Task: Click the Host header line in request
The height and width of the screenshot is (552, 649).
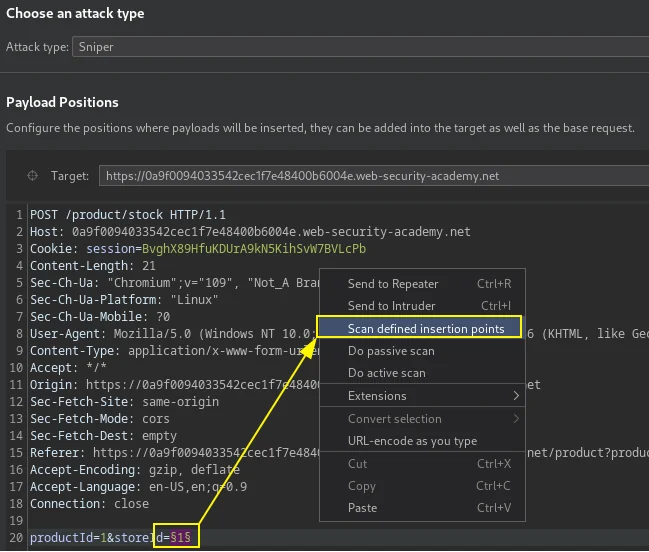Action: click(250, 232)
